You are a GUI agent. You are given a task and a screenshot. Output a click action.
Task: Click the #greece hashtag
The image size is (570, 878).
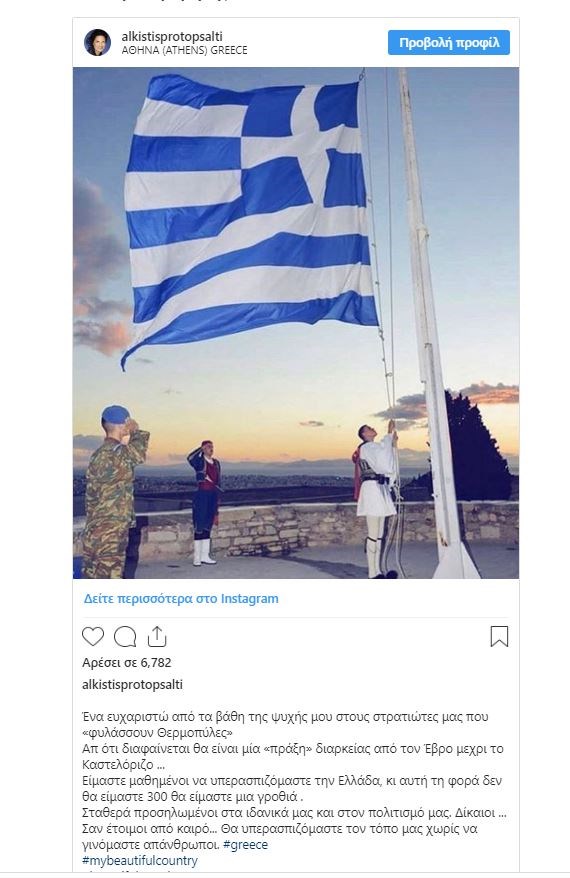pyautogui.click(x=245, y=844)
